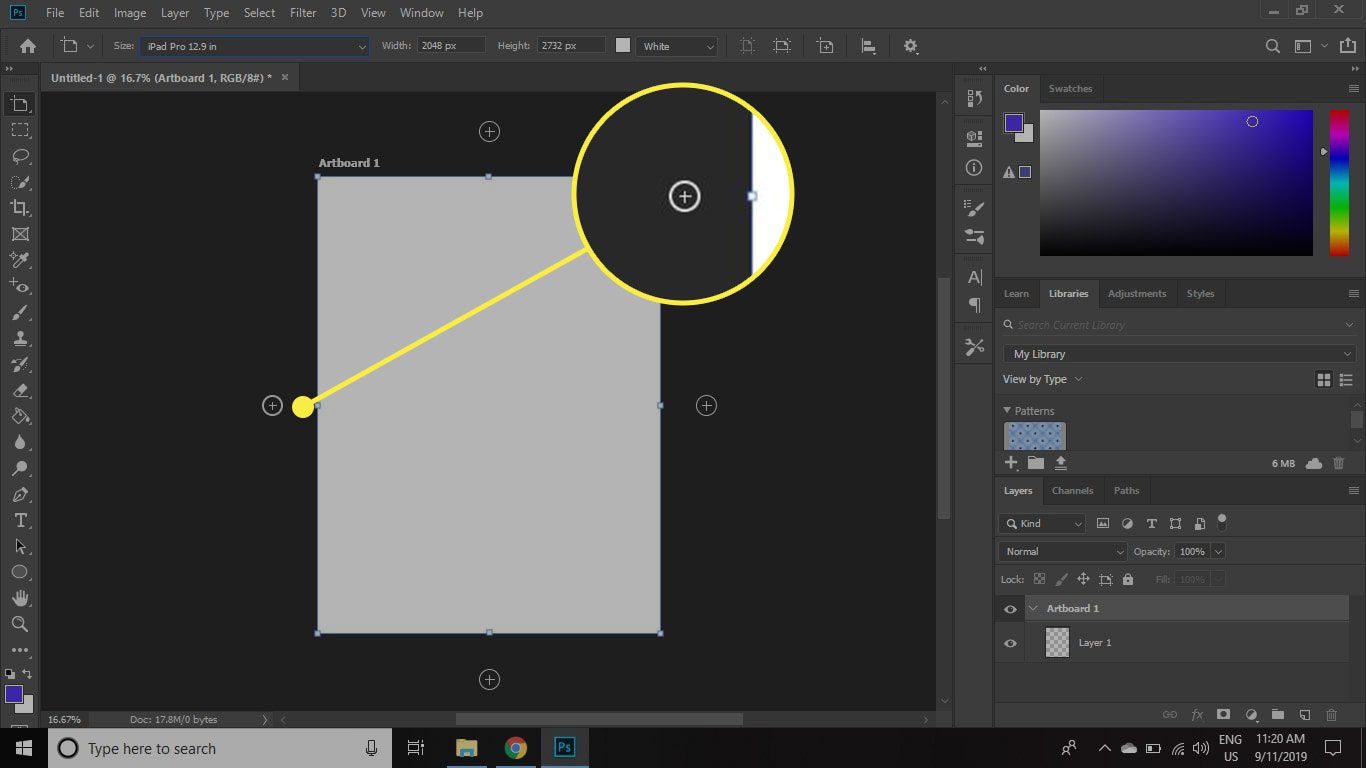This screenshot has width=1366, height=768.
Task: Create a new layer in Layers panel
Action: click(x=1304, y=715)
